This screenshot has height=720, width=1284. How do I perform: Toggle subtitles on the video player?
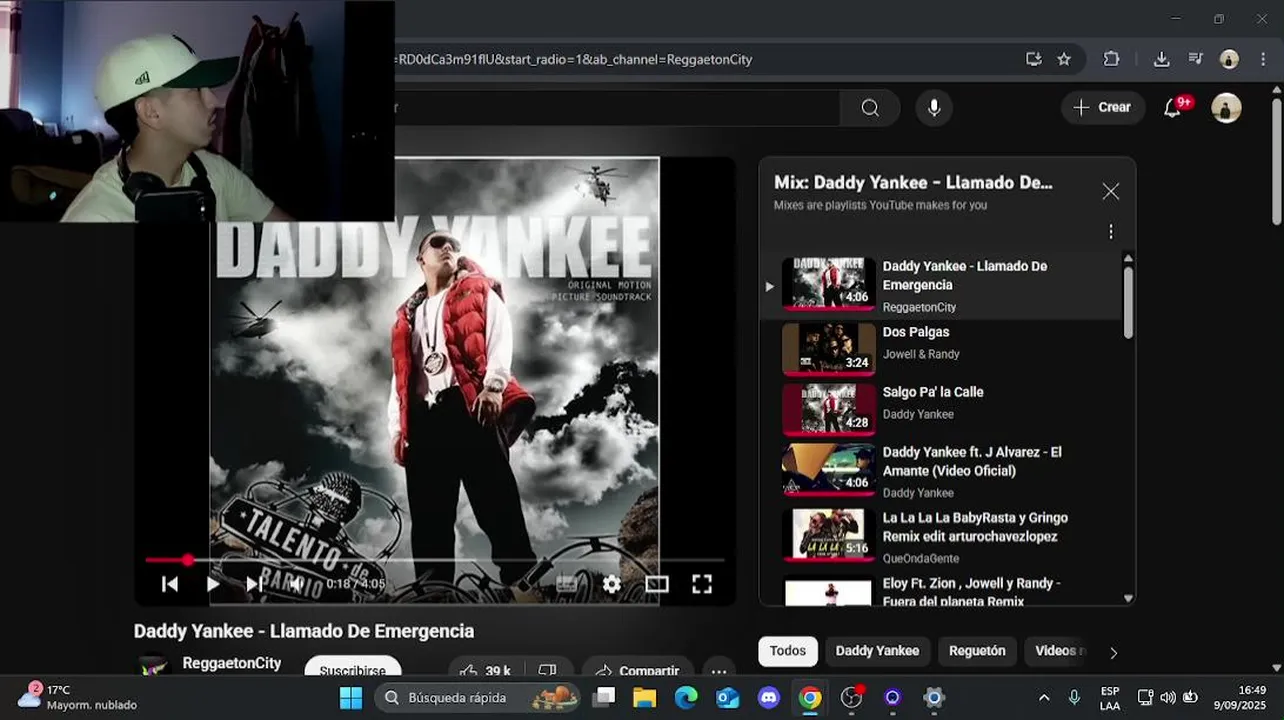[x=566, y=584]
